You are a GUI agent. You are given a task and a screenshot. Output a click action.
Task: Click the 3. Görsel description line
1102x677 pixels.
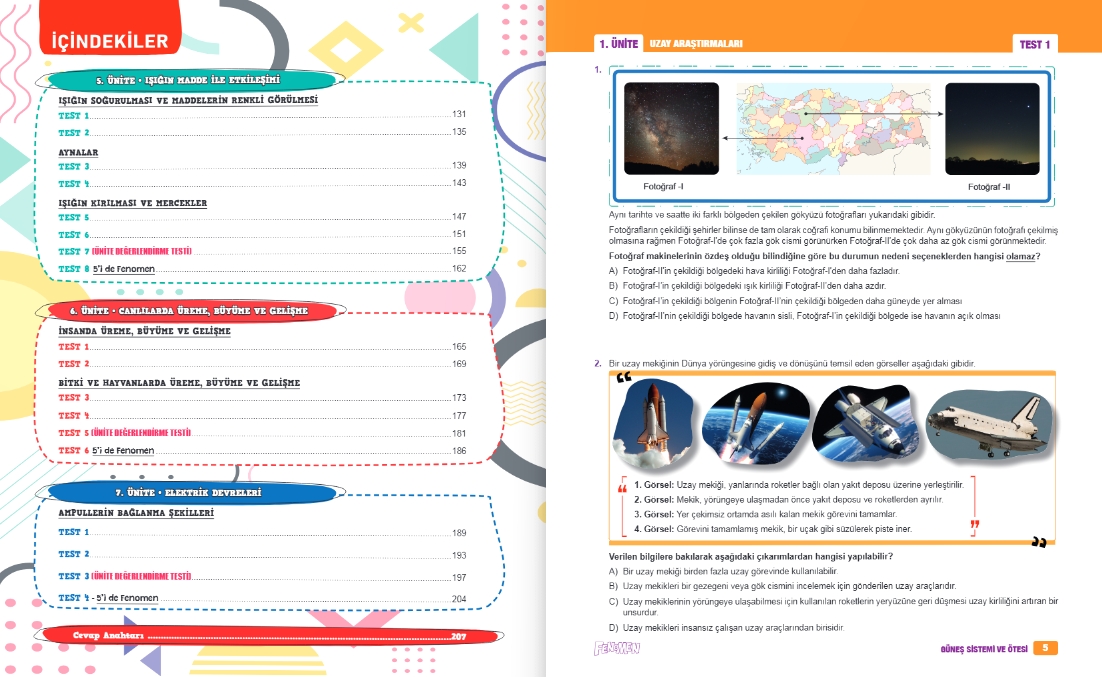click(x=765, y=514)
